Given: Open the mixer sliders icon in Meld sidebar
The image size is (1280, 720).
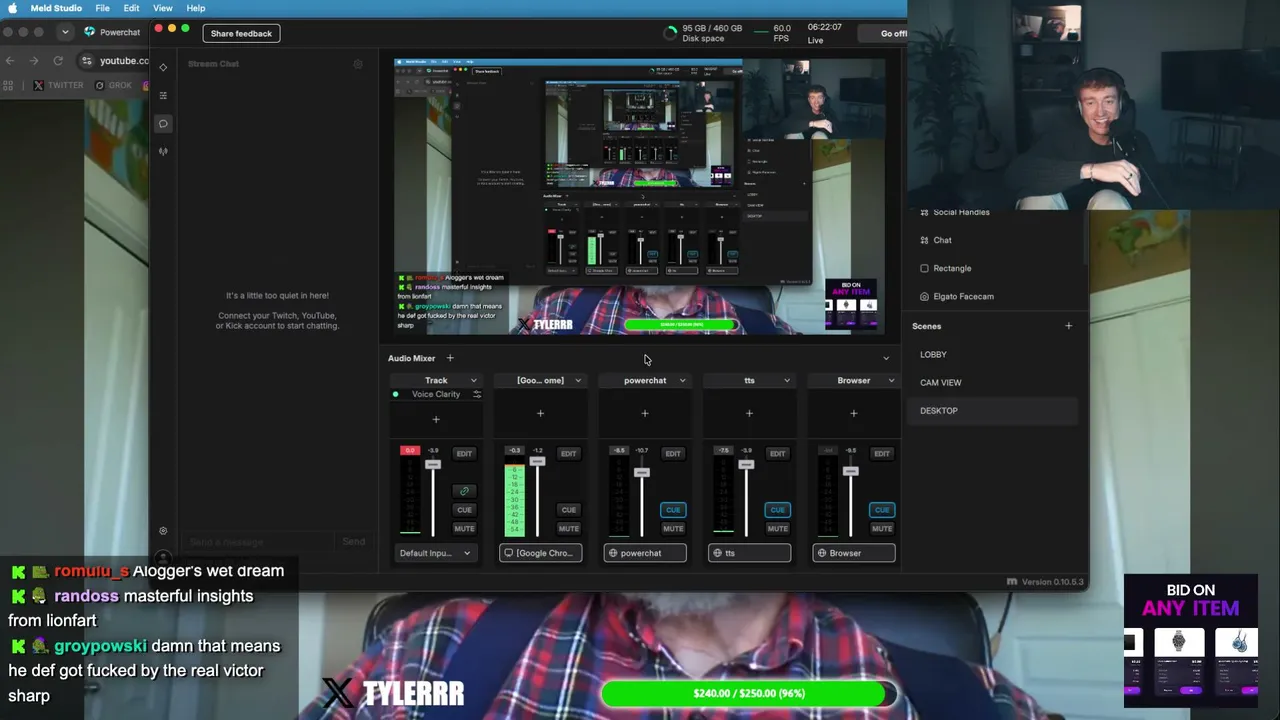Looking at the screenshot, I should coord(163,96).
